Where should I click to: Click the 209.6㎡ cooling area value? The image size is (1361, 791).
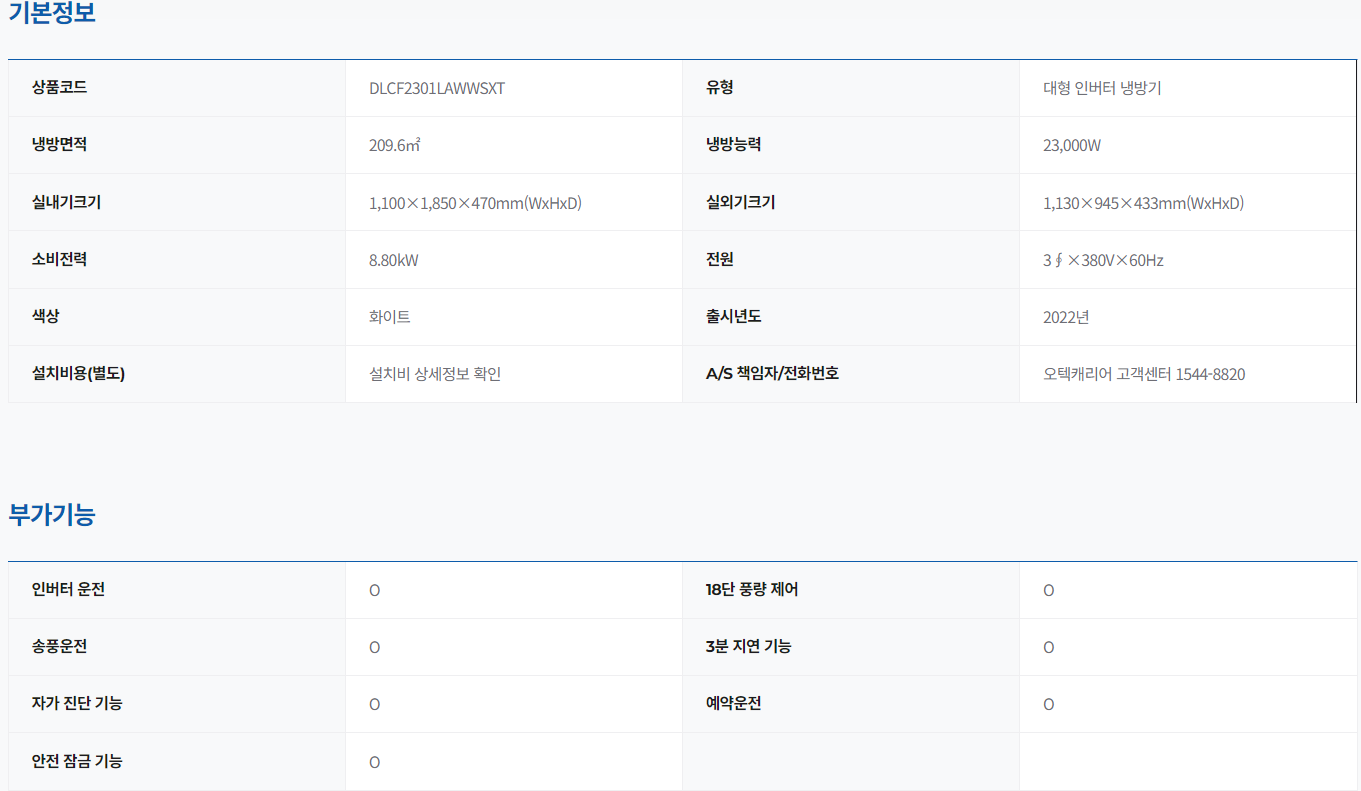[394, 145]
